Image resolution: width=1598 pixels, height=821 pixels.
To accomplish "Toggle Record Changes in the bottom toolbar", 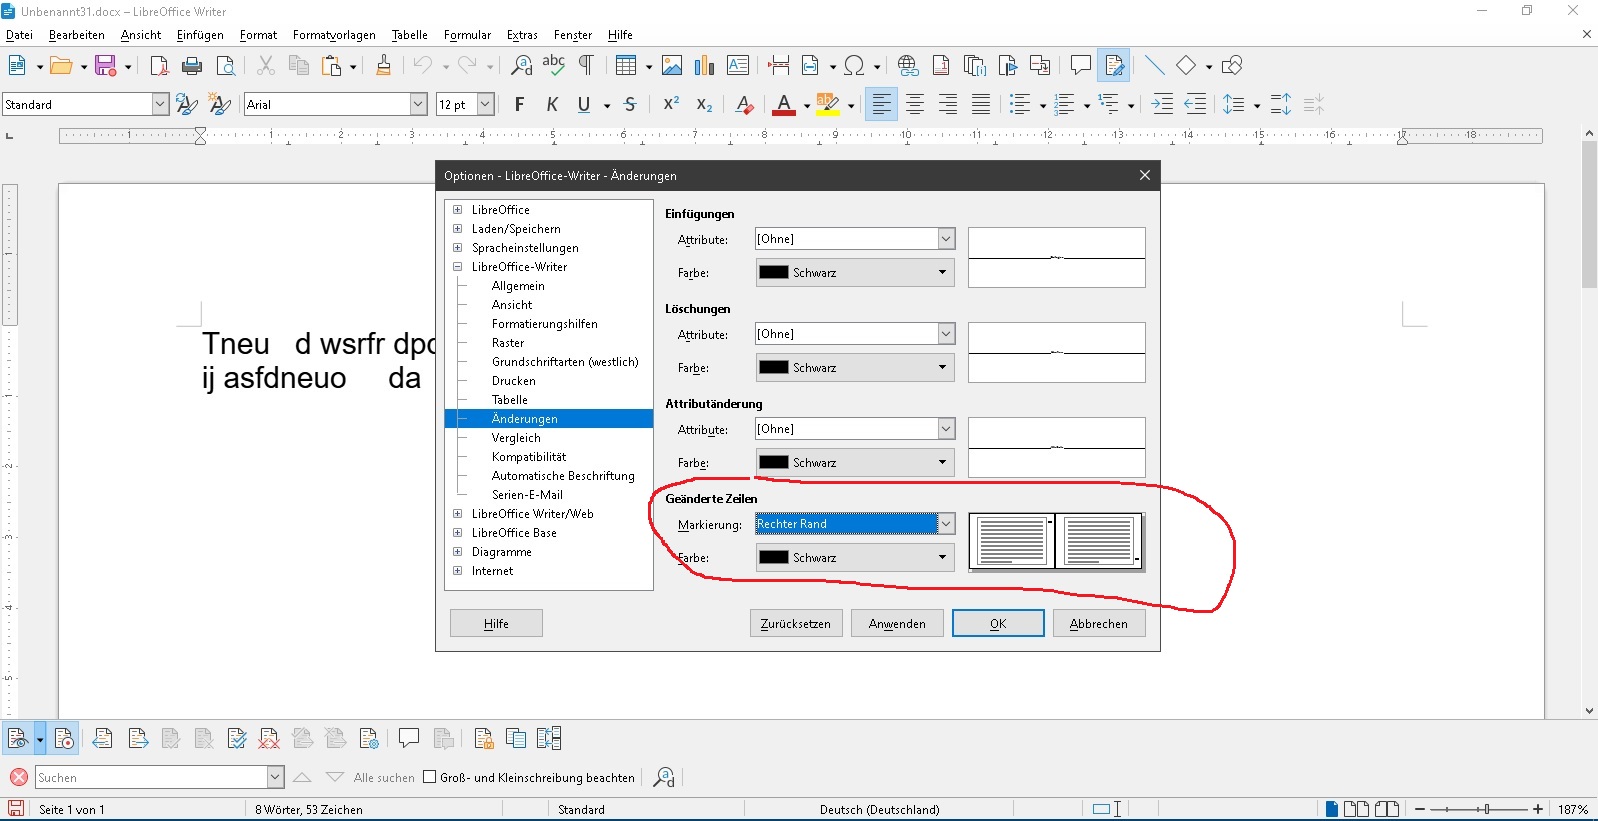I will pyautogui.click(x=64, y=739).
